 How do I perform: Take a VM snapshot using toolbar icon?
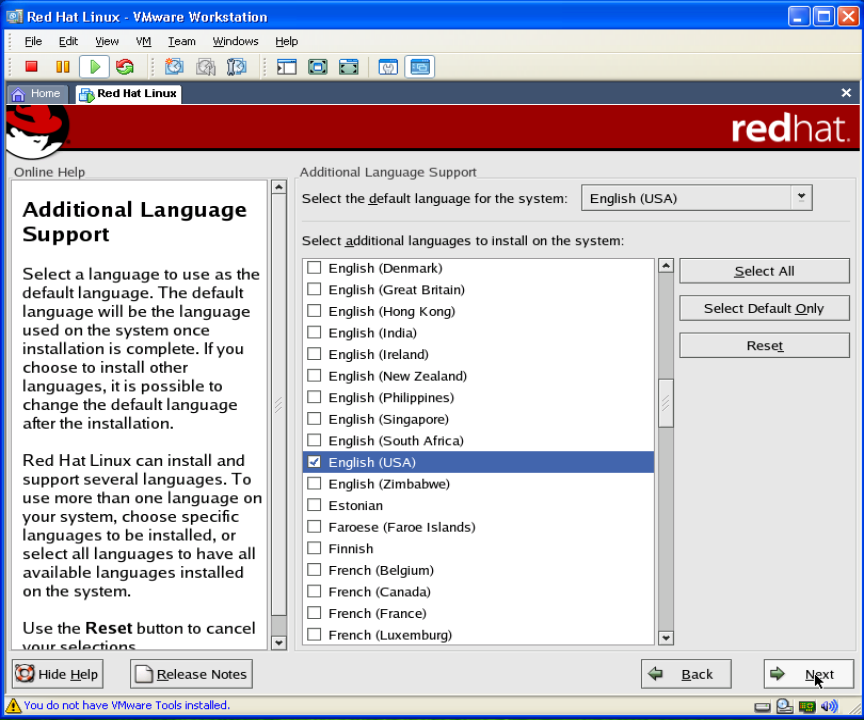[x=174, y=67]
